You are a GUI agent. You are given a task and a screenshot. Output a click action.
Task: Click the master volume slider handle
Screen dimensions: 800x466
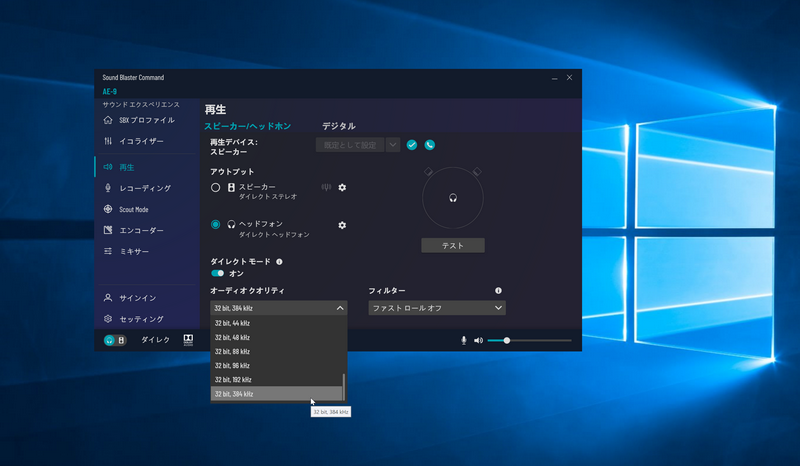tap(507, 340)
